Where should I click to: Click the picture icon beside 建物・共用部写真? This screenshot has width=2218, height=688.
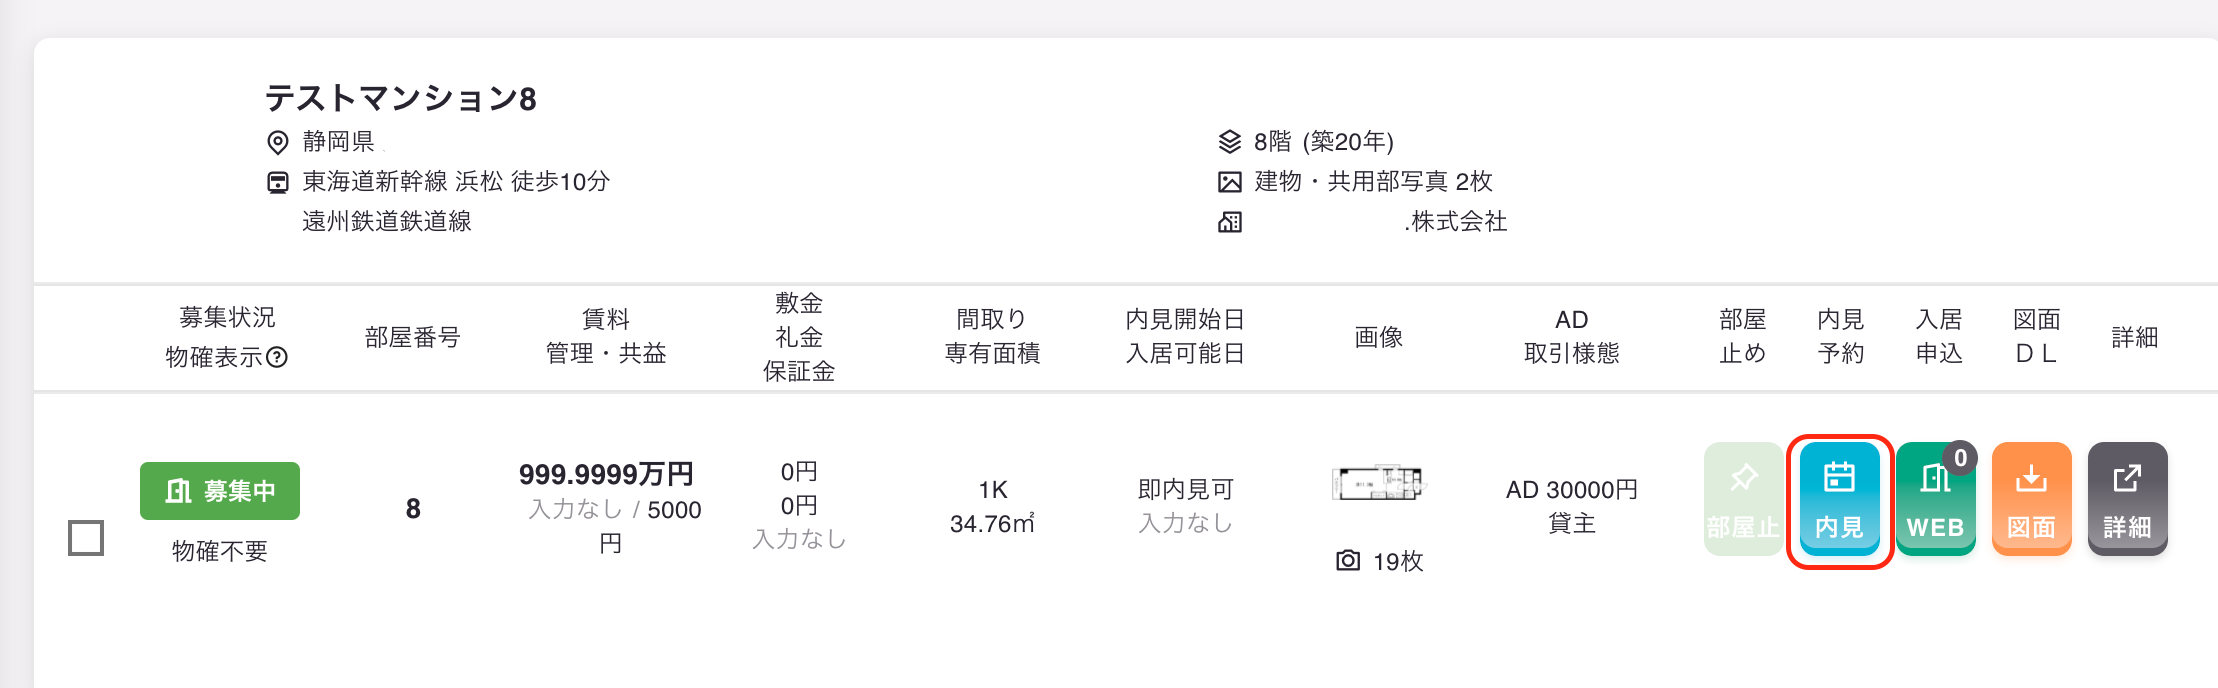pos(1230,182)
